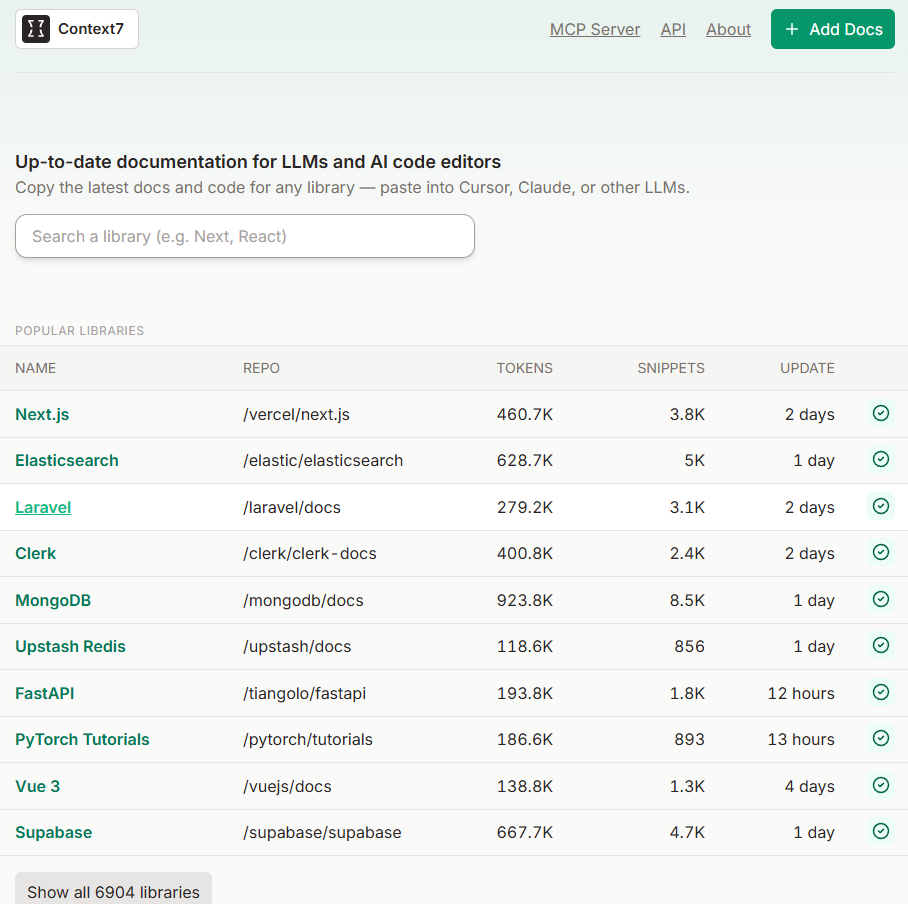Click the Vue 3 row check icon
The image size is (908, 904).
[x=881, y=785]
